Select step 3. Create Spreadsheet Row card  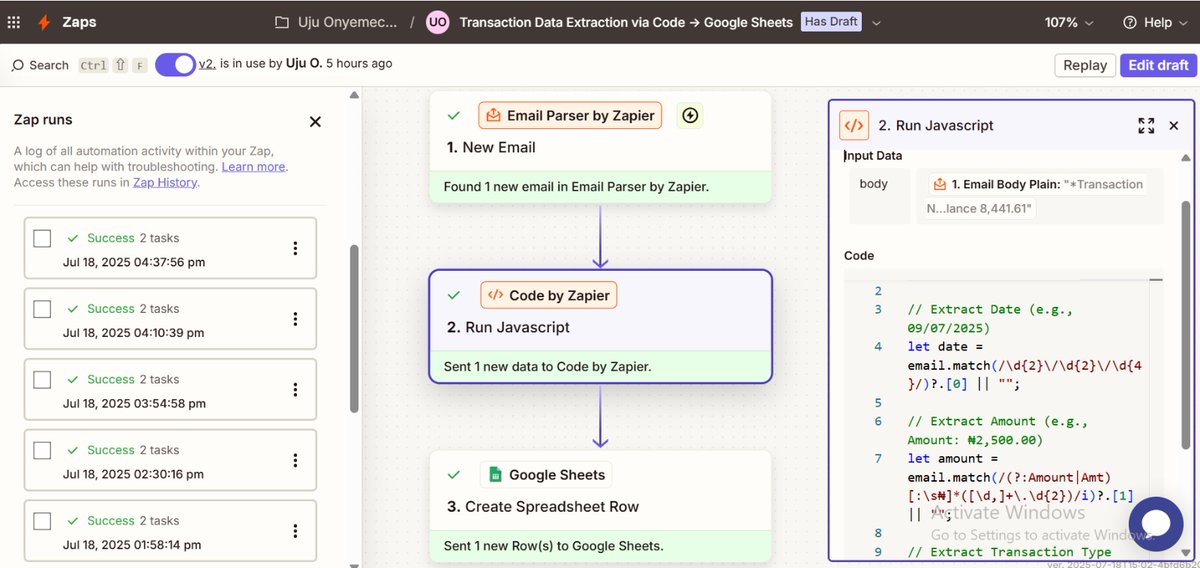point(600,507)
